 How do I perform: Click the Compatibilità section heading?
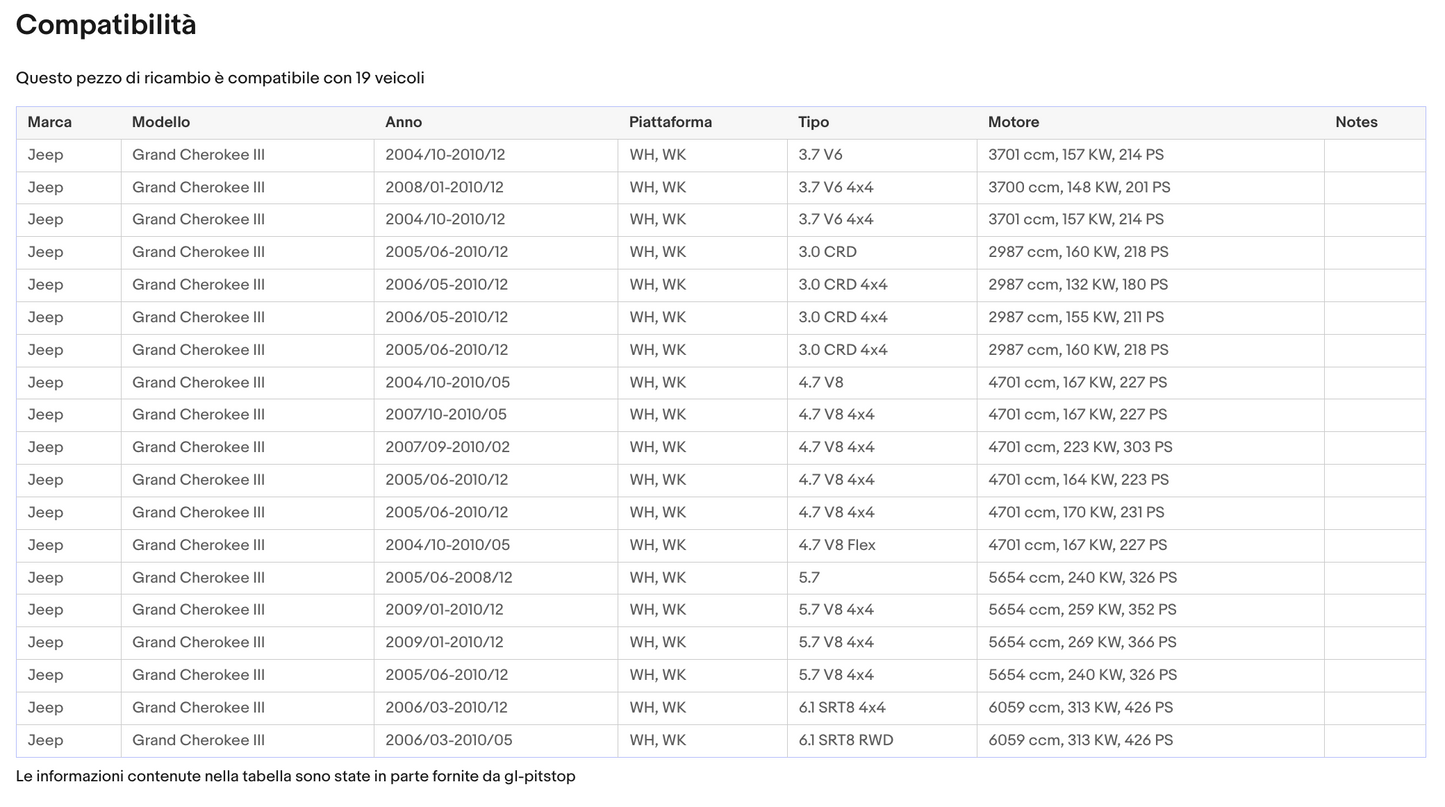click(x=106, y=25)
